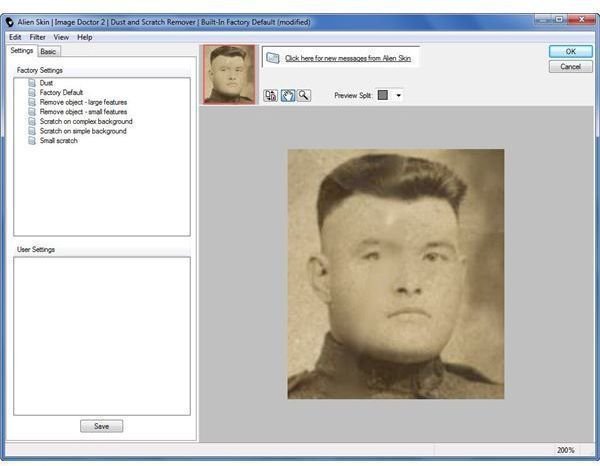600x466 pixels.
Task: Select Remove object - large features
Action: [83, 102]
